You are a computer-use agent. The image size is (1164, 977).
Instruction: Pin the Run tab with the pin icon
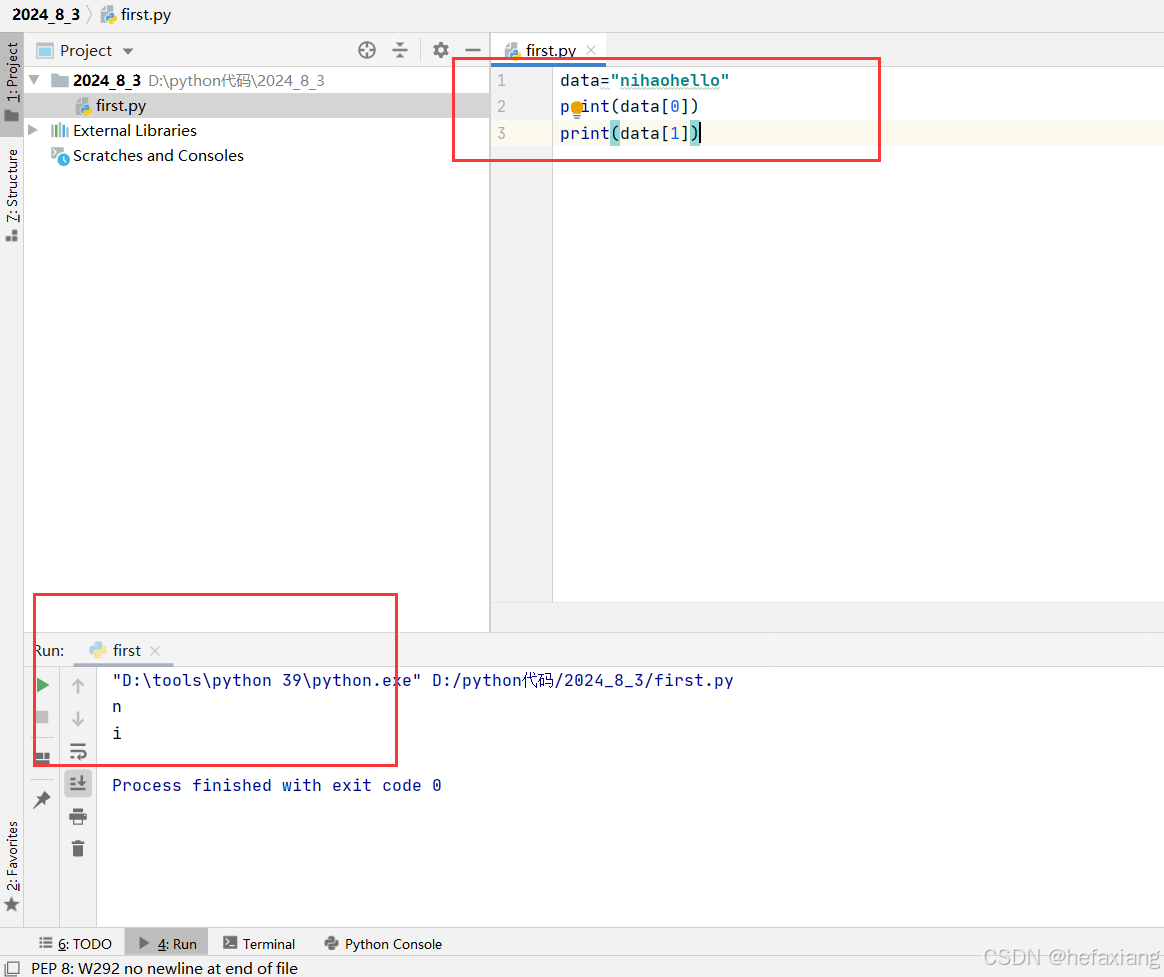click(x=42, y=800)
